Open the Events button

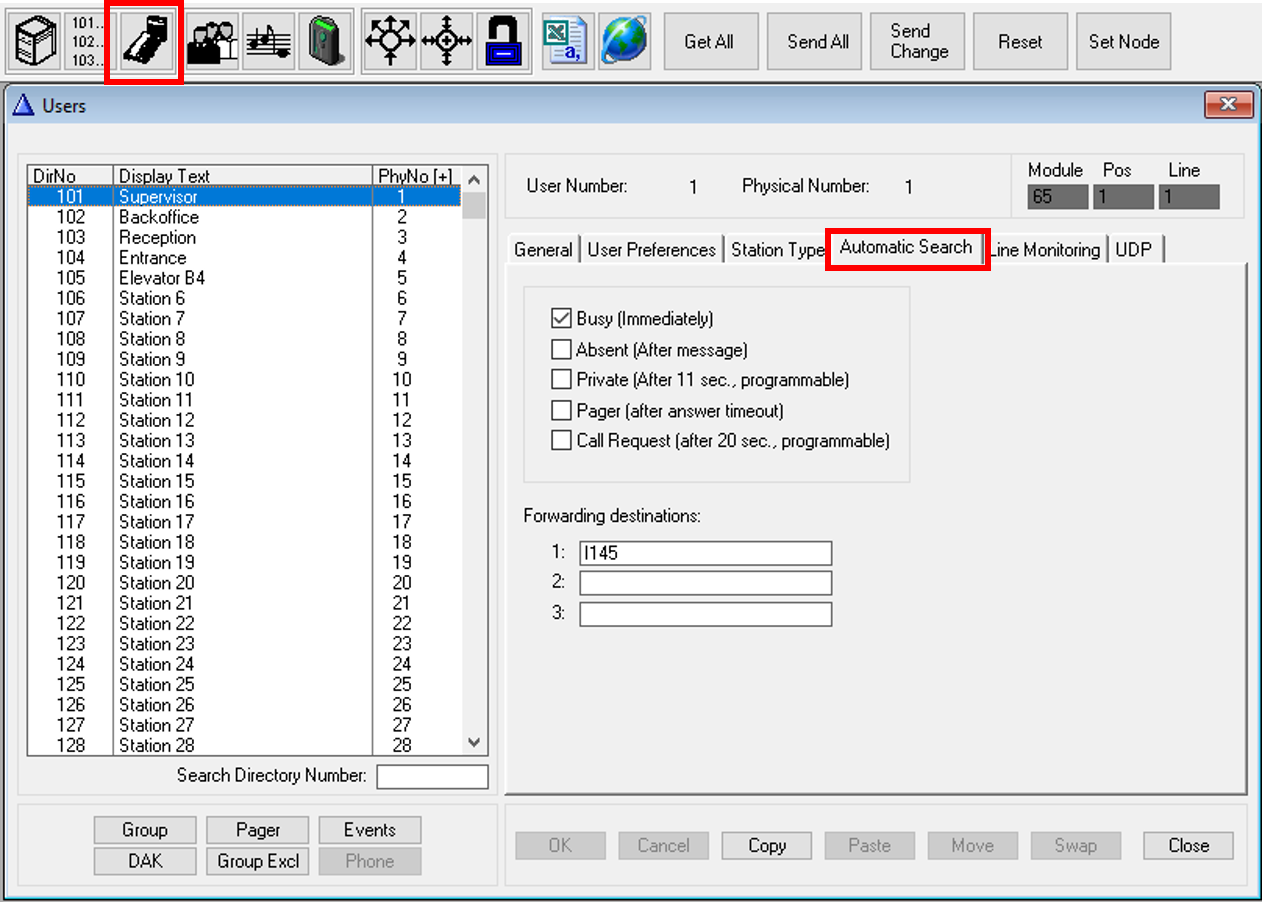(370, 830)
